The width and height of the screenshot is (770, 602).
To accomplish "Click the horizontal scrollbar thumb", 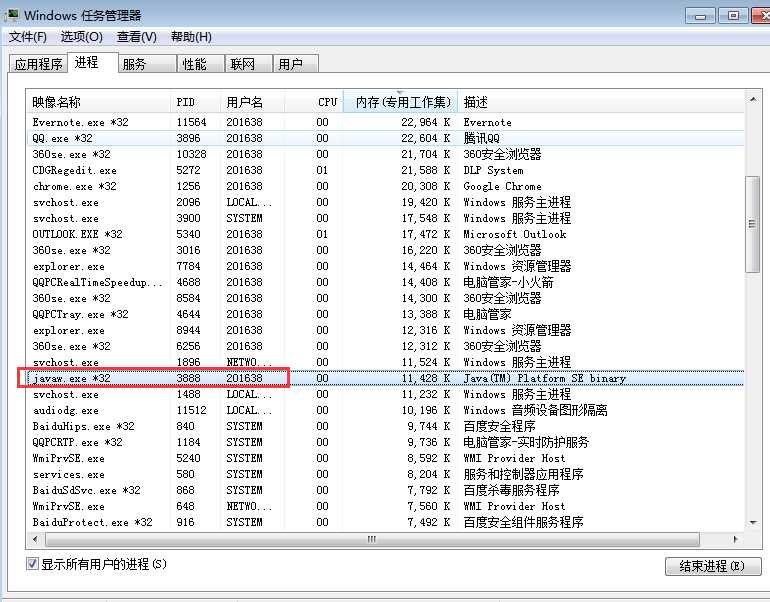I will click(x=372, y=539).
